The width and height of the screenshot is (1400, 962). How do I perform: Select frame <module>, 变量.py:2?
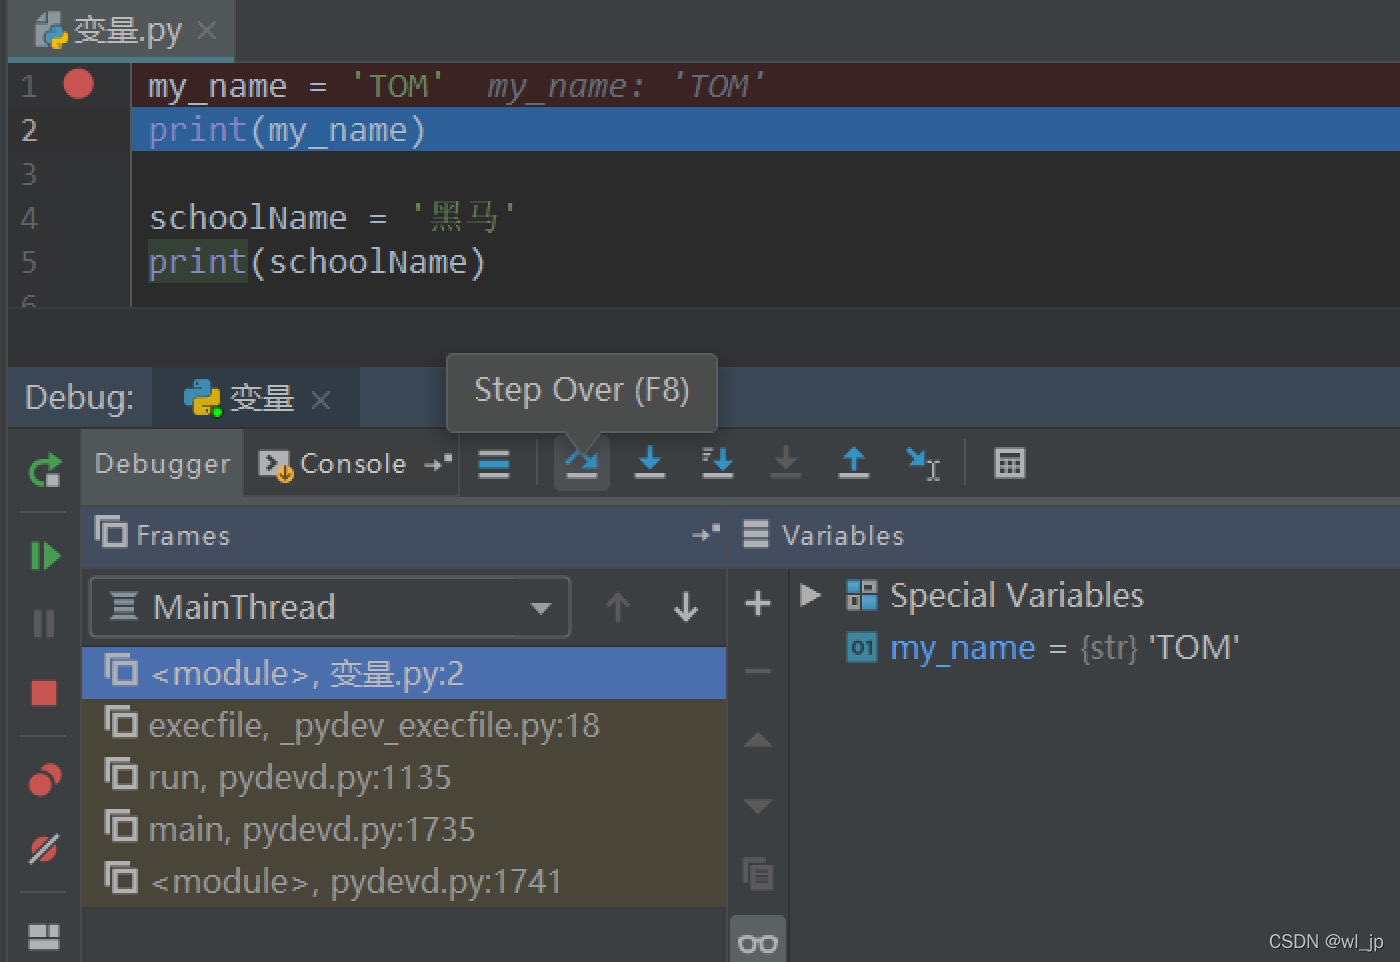[x=404, y=673]
